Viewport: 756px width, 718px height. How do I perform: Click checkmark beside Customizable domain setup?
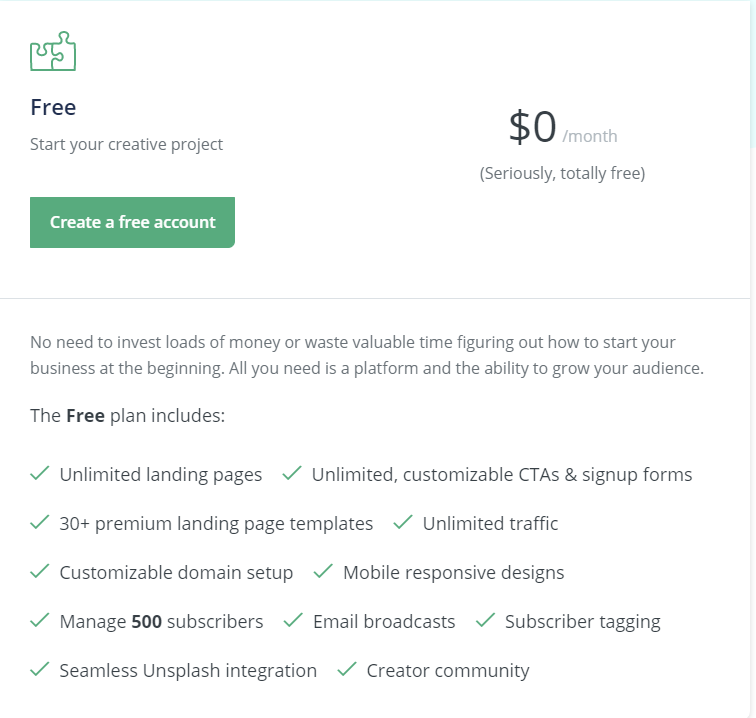[40, 572]
